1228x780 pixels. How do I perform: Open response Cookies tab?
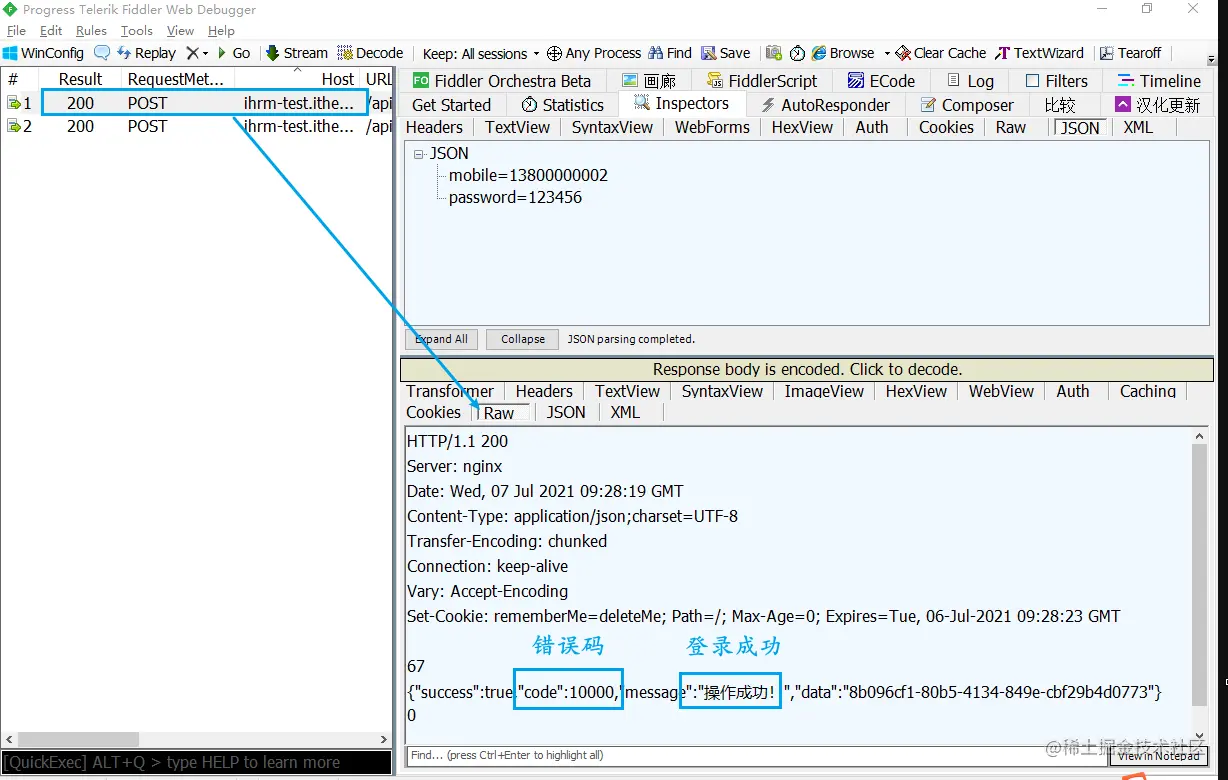coord(433,412)
